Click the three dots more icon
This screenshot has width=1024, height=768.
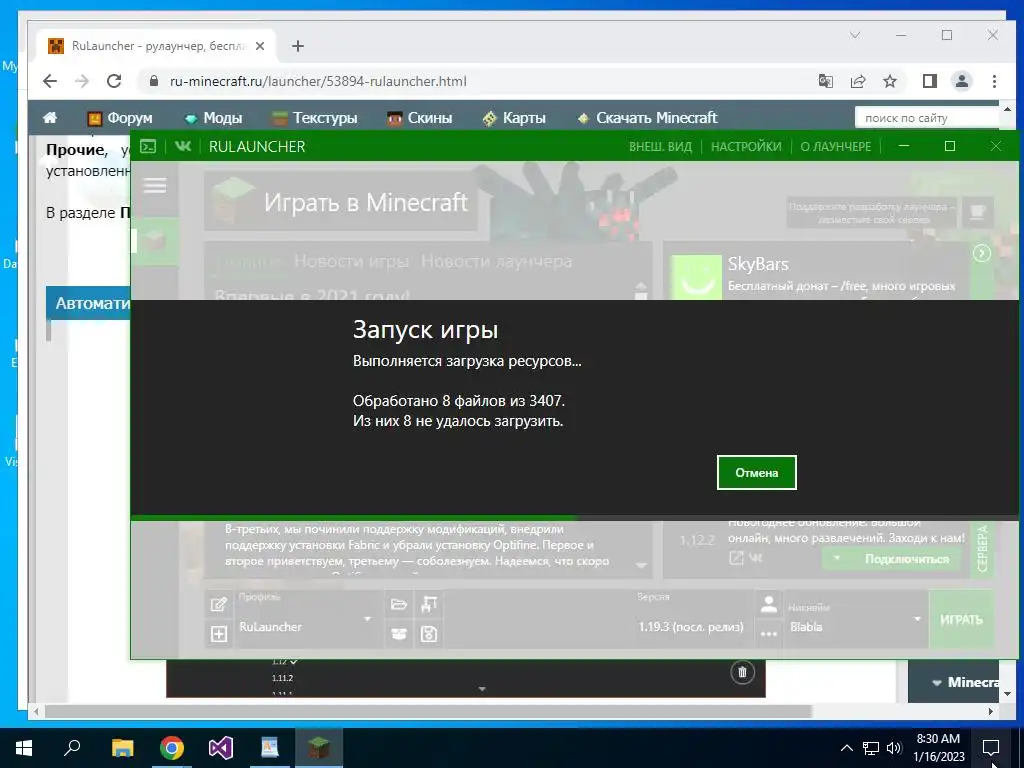coord(769,633)
